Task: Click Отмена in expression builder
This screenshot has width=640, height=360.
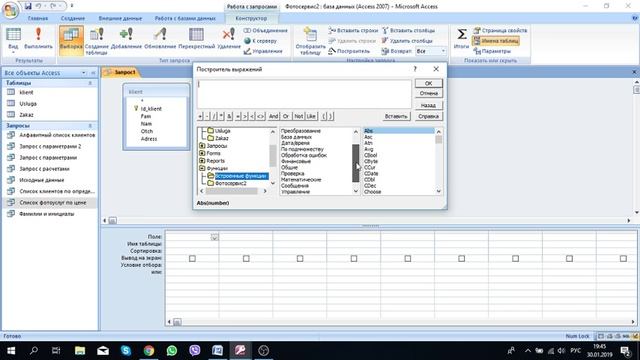Action: click(429, 93)
